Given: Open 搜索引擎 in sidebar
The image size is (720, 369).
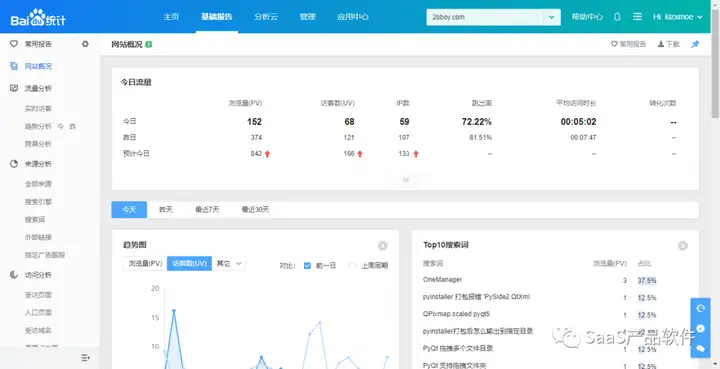Looking at the screenshot, I should pyautogui.click(x=38, y=201).
